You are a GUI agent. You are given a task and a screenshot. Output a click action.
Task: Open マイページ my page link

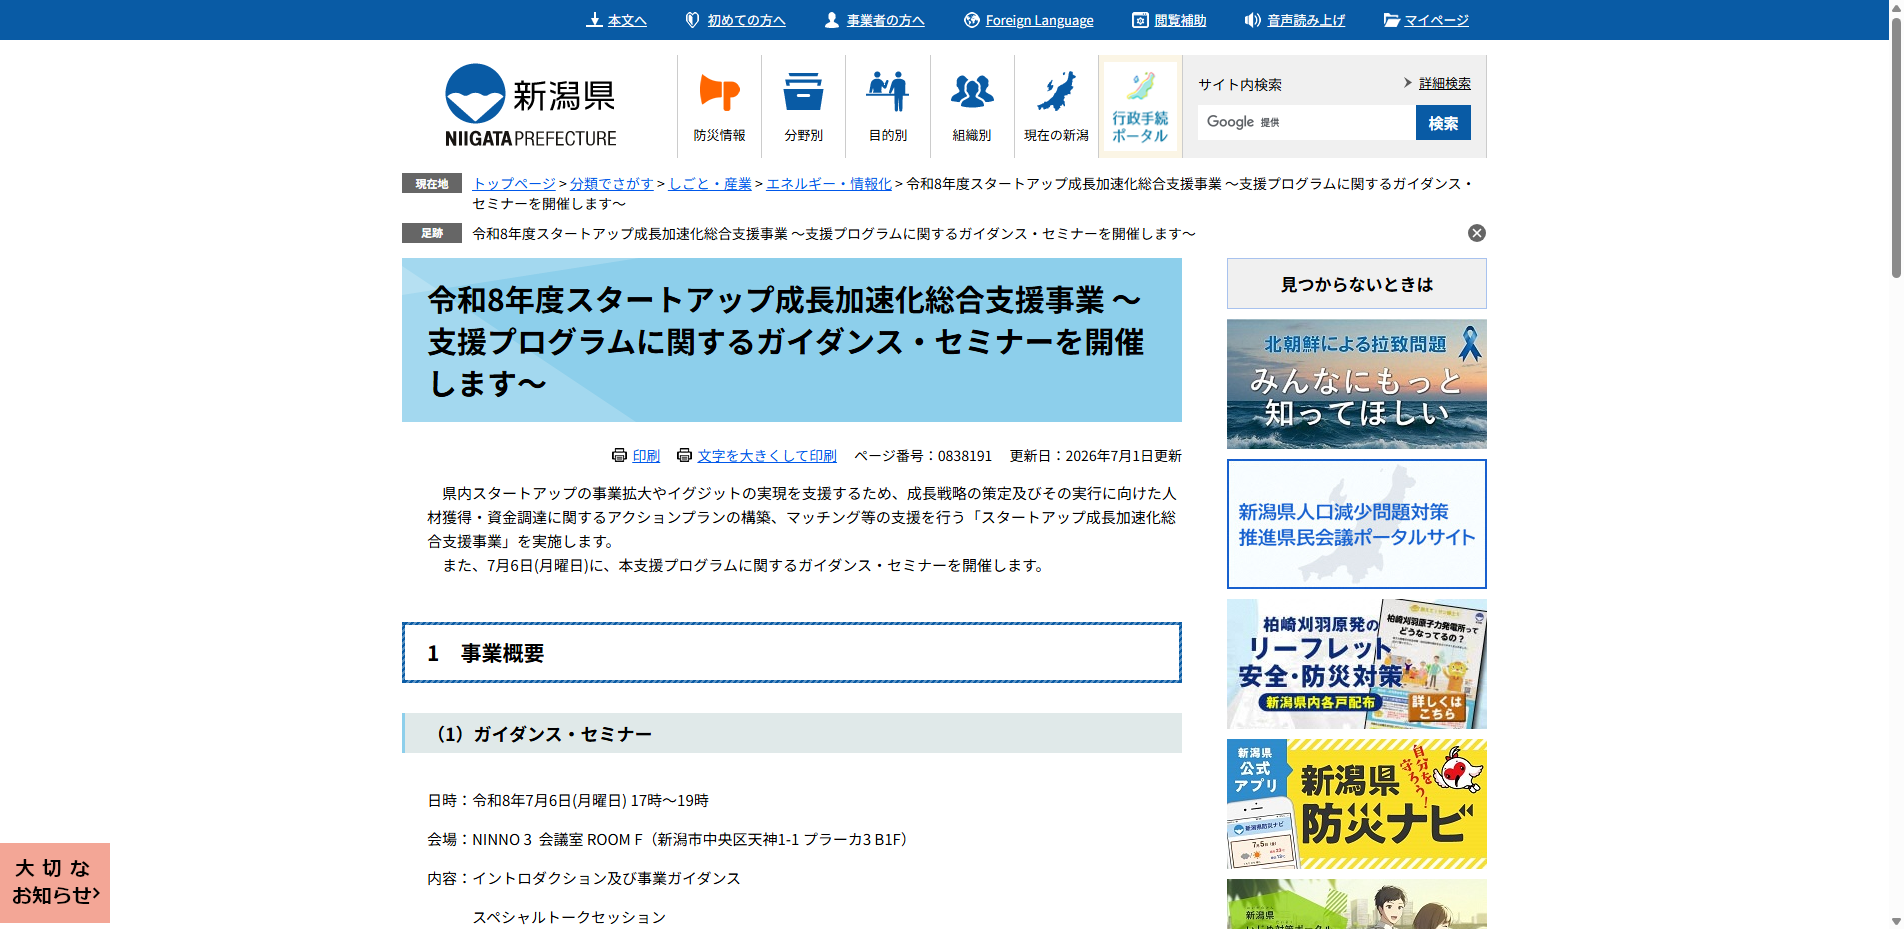point(1436,20)
